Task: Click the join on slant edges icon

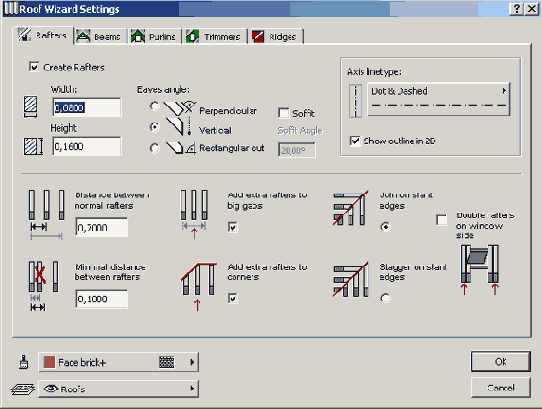Action: (x=350, y=208)
